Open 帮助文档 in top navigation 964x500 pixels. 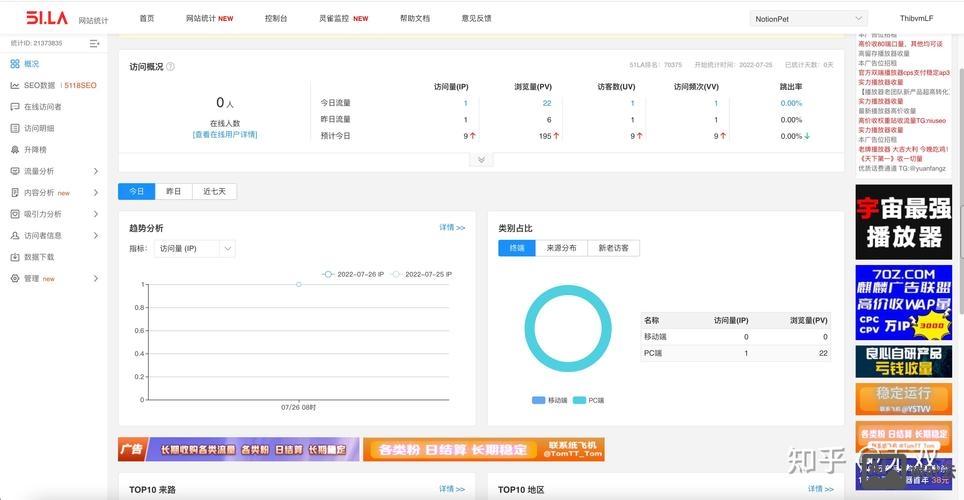click(415, 18)
